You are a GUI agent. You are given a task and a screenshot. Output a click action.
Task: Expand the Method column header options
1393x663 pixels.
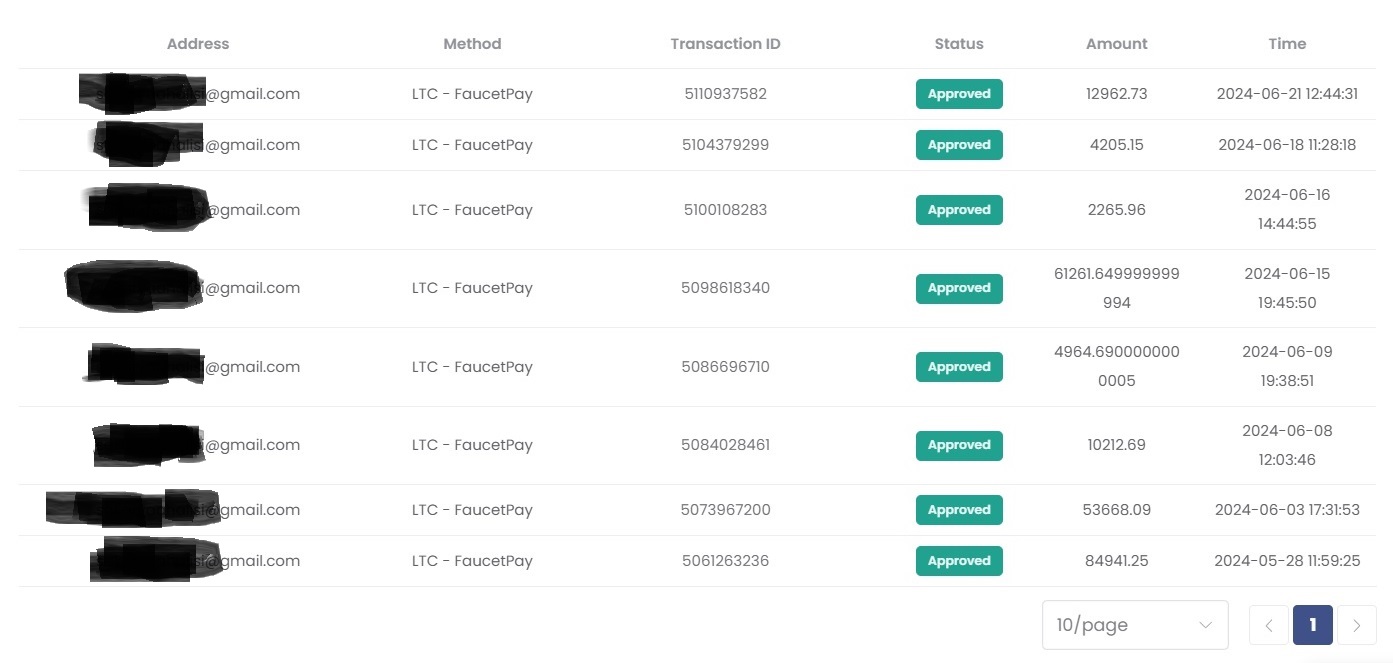(x=471, y=43)
